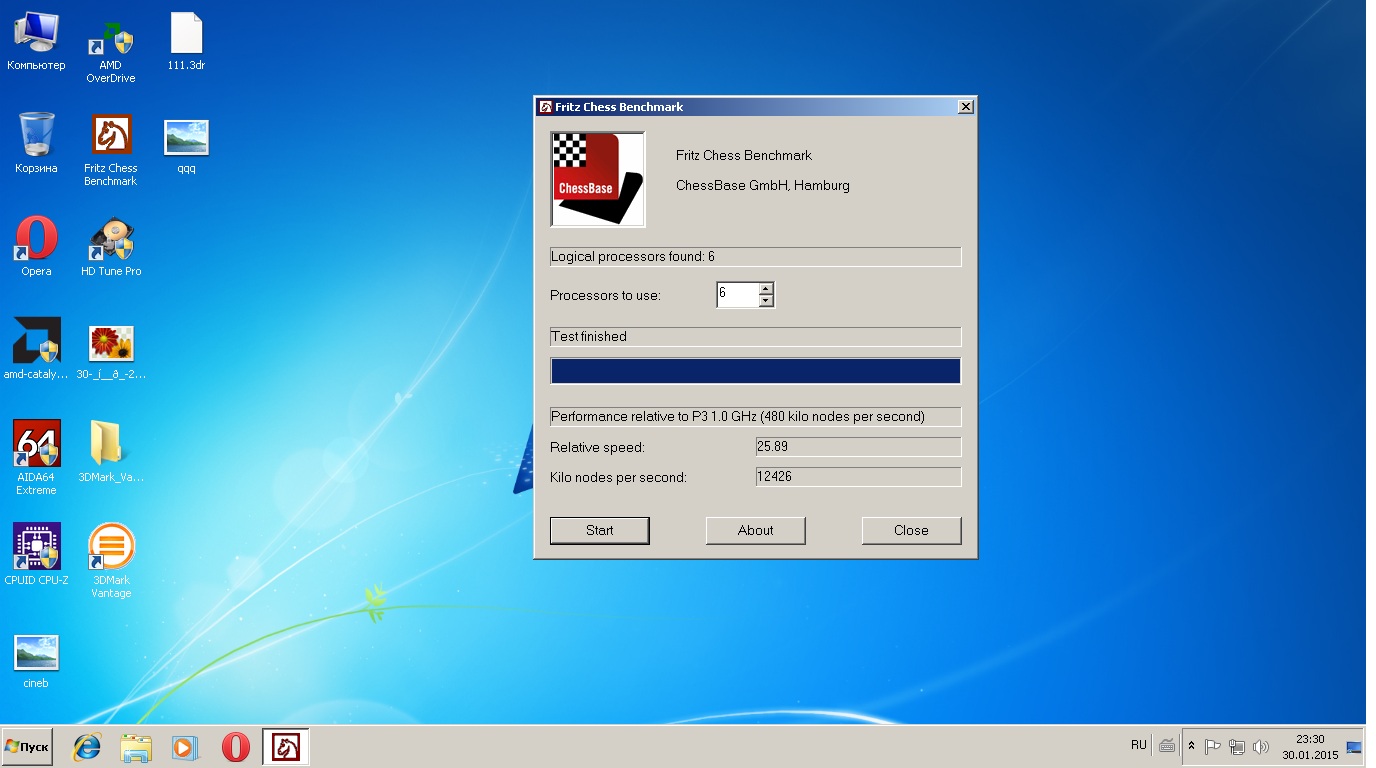
Task: Open Windows Explorer folder icon in taskbar
Action: (x=136, y=747)
